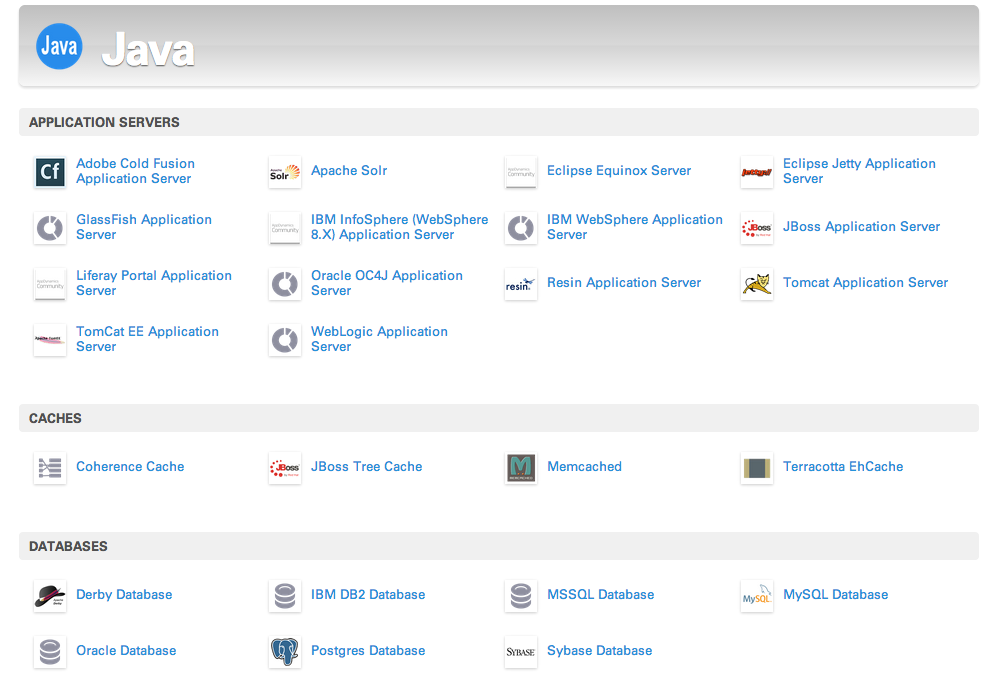This screenshot has width=997, height=697.
Task: Click the Apache Solr logo icon
Action: click(x=285, y=172)
